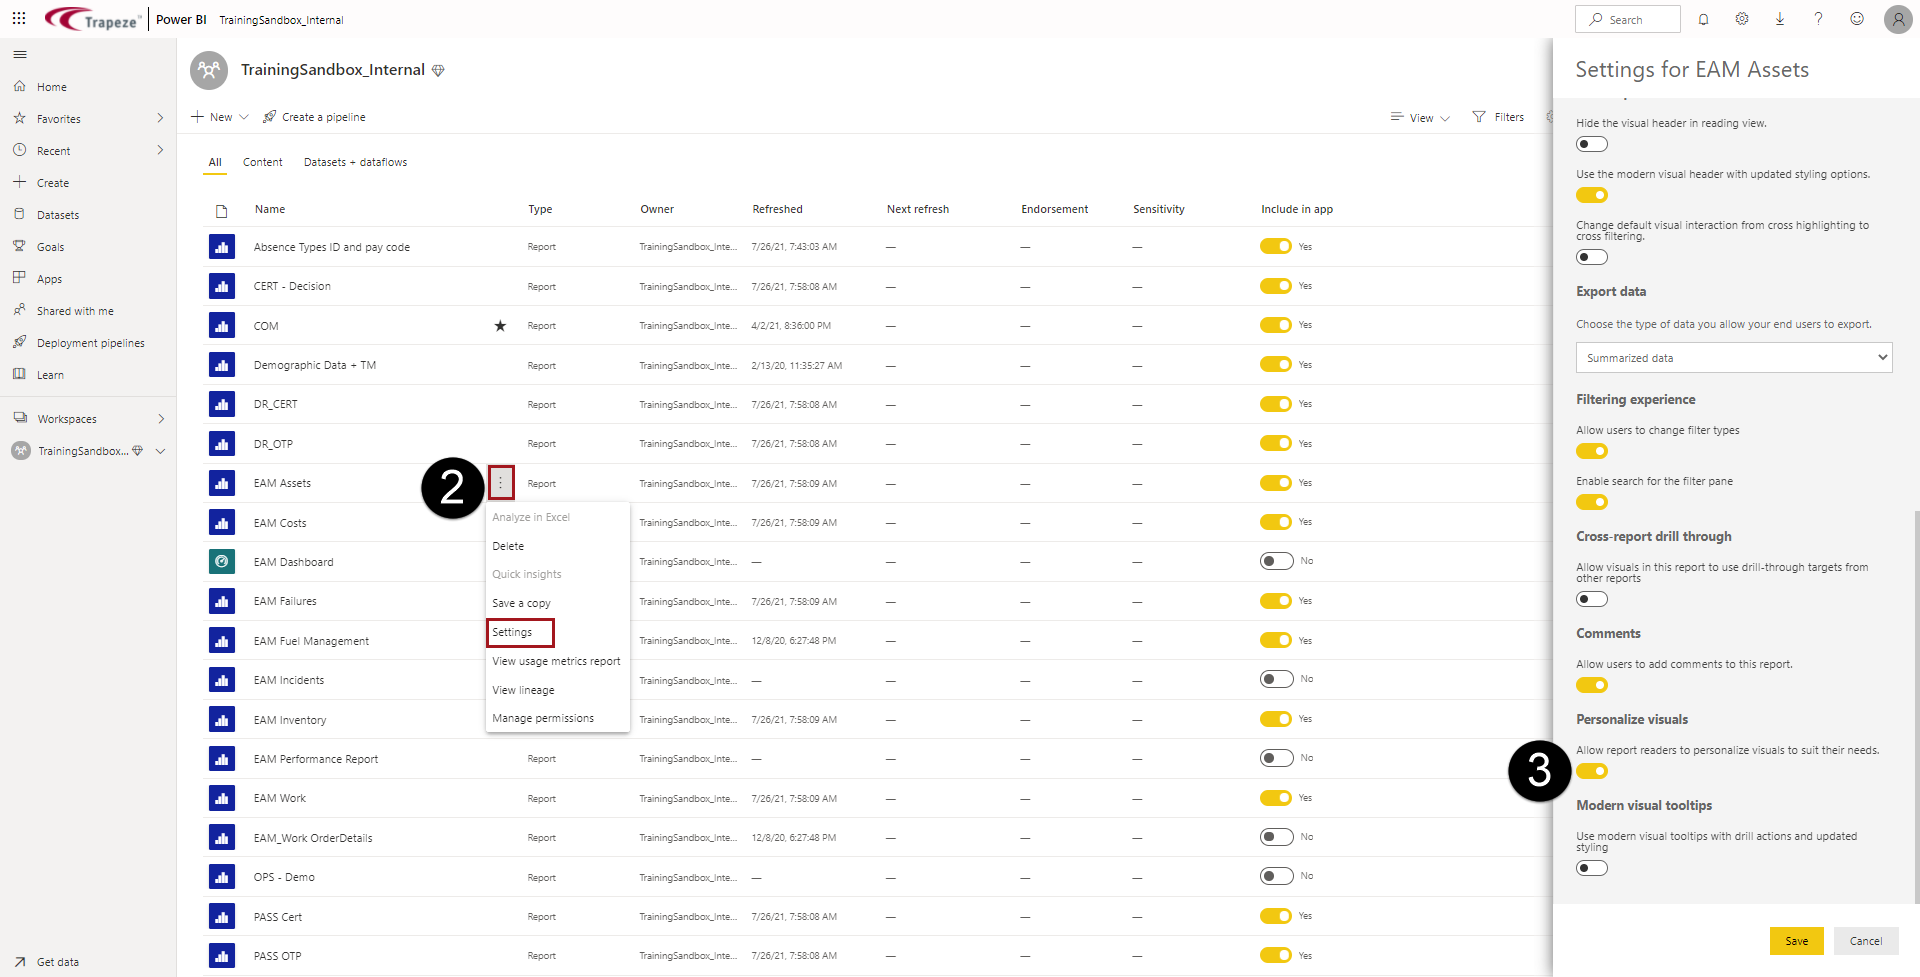
Task: Open the Microsoft app launcher waffle icon
Action: (18, 18)
